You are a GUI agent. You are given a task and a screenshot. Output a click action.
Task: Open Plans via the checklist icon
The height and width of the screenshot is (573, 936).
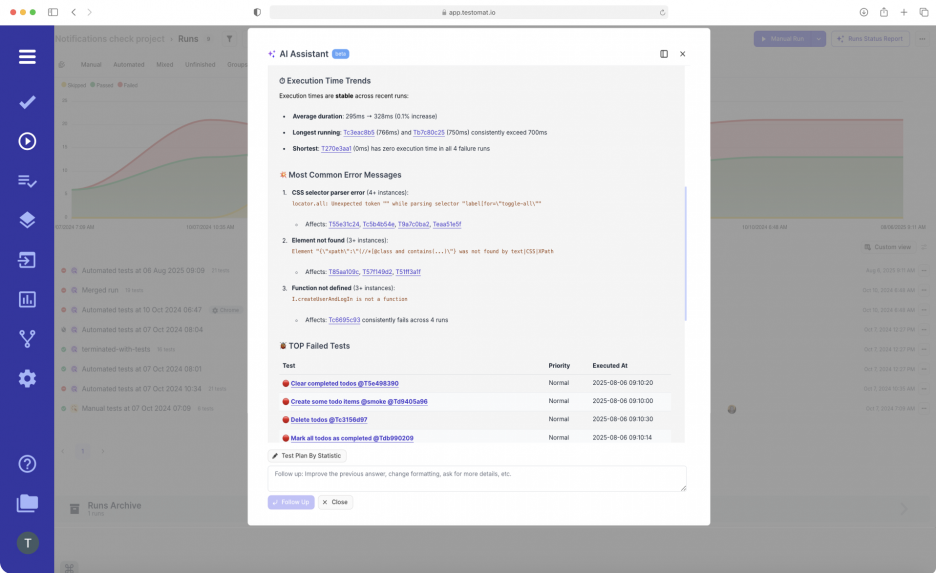(27, 181)
